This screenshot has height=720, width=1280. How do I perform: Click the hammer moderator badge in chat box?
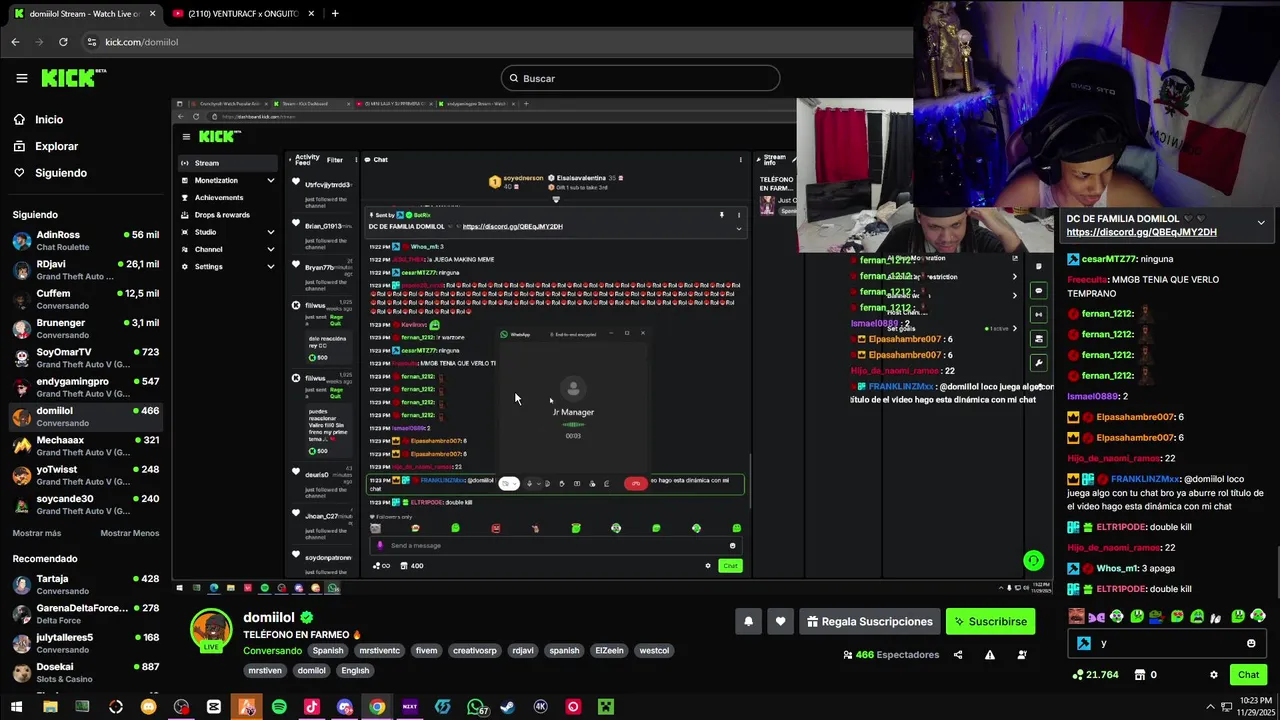(x=1084, y=644)
